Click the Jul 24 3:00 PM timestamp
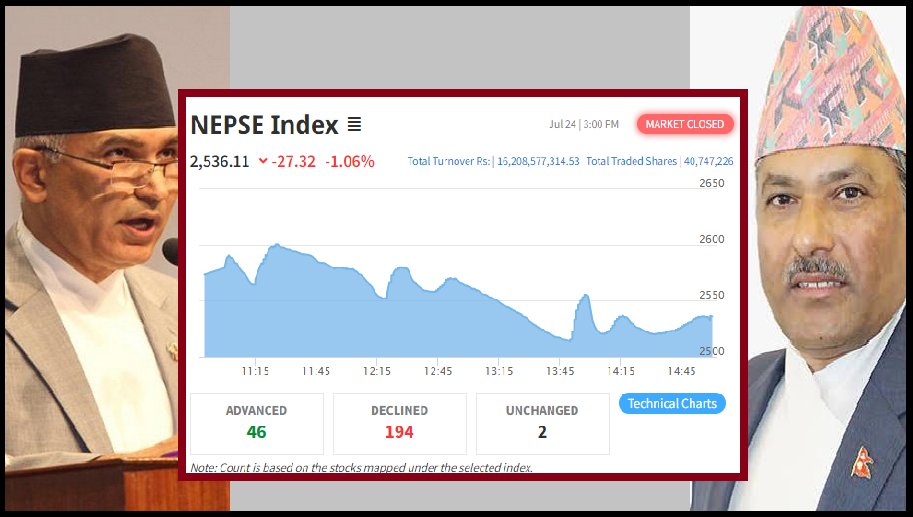The width and height of the screenshot is (913, 517). (584, 125)
